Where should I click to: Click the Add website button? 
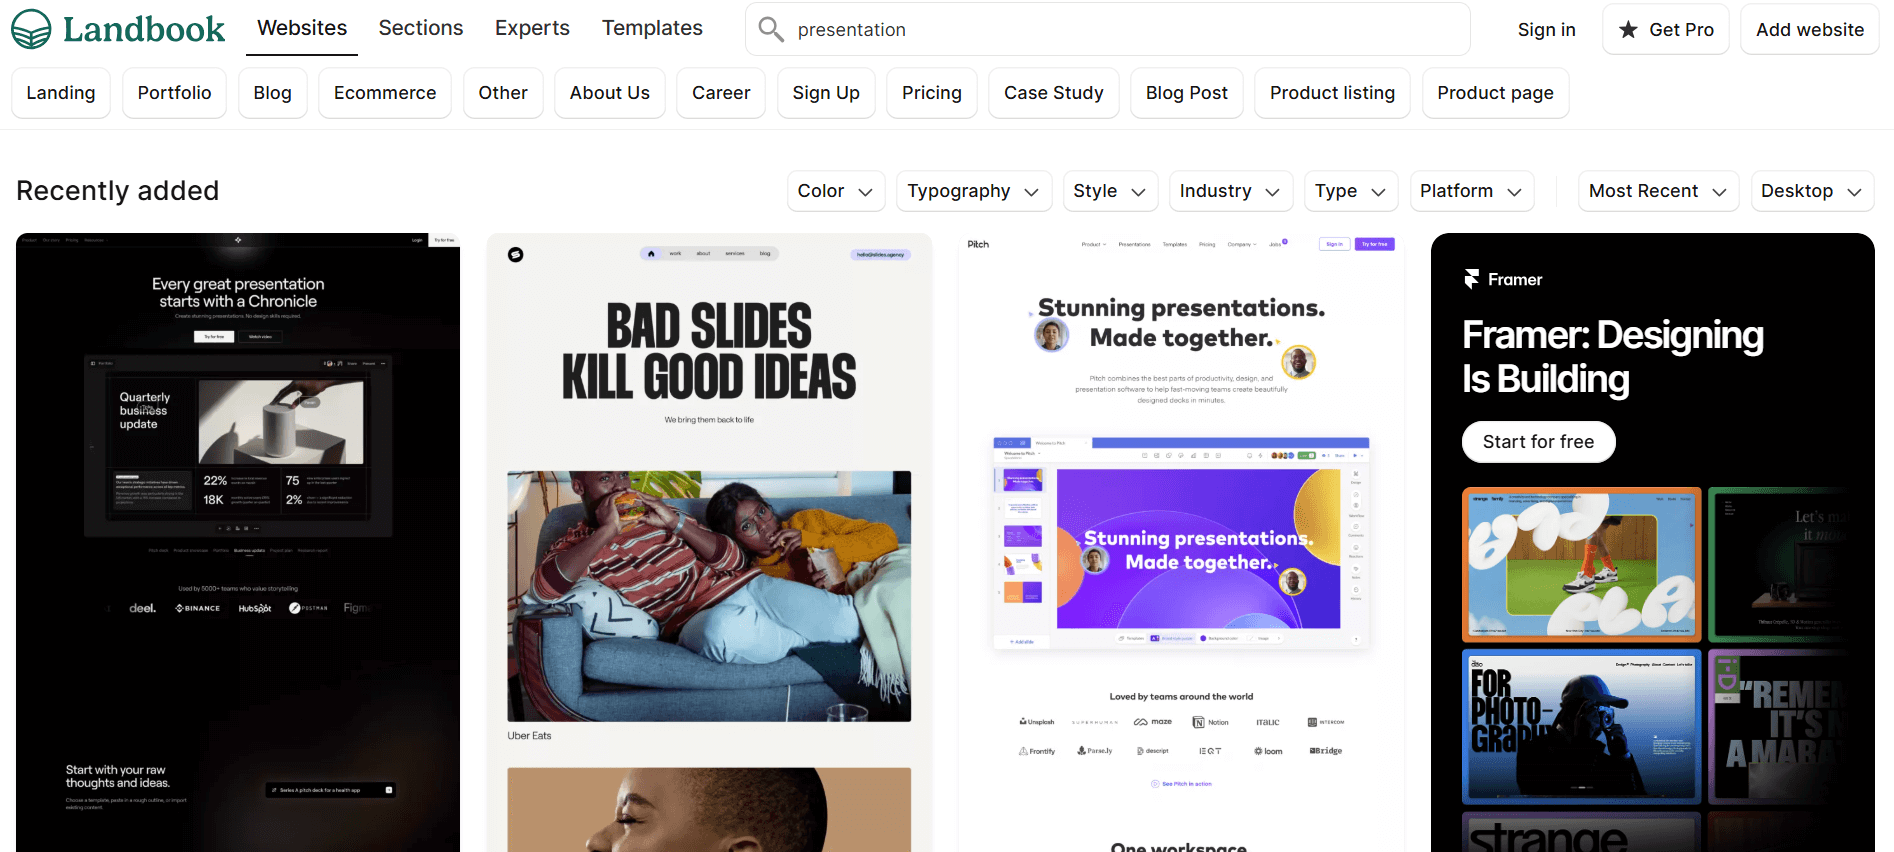tap(1810, 30)
